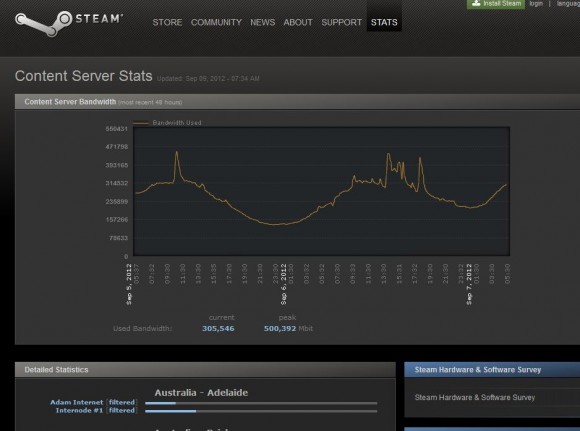Open Steam Hardware & Software Survey link
Screen dimensions: 580x431
point(475,397)
